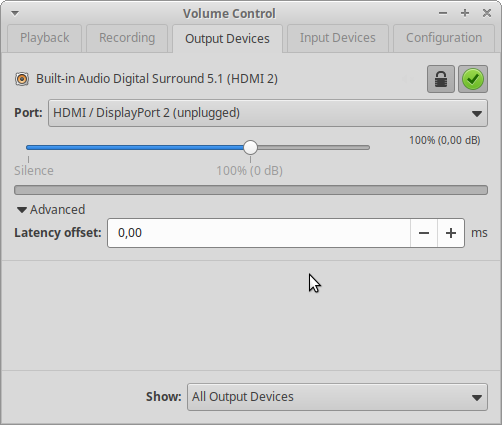Open the Port dropdown for HDMI / DisplayPort 2

(268, 113)
